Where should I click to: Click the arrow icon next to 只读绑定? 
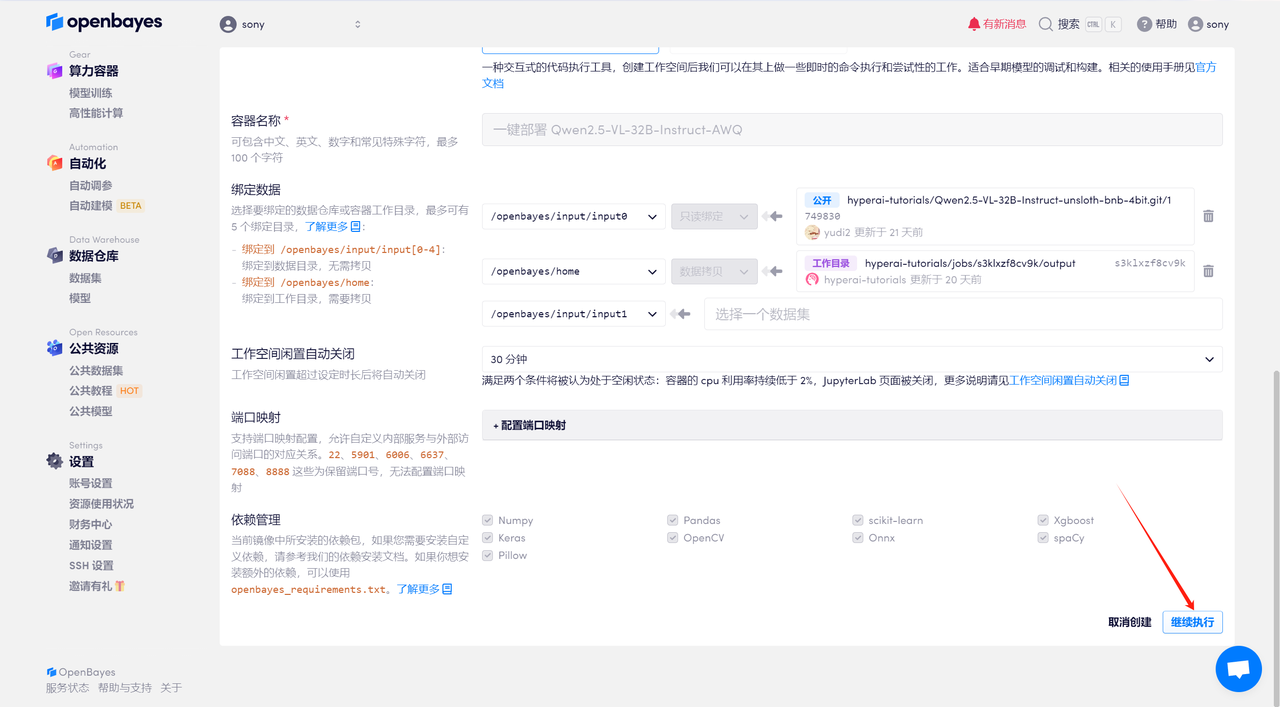[x=772, y=216]
